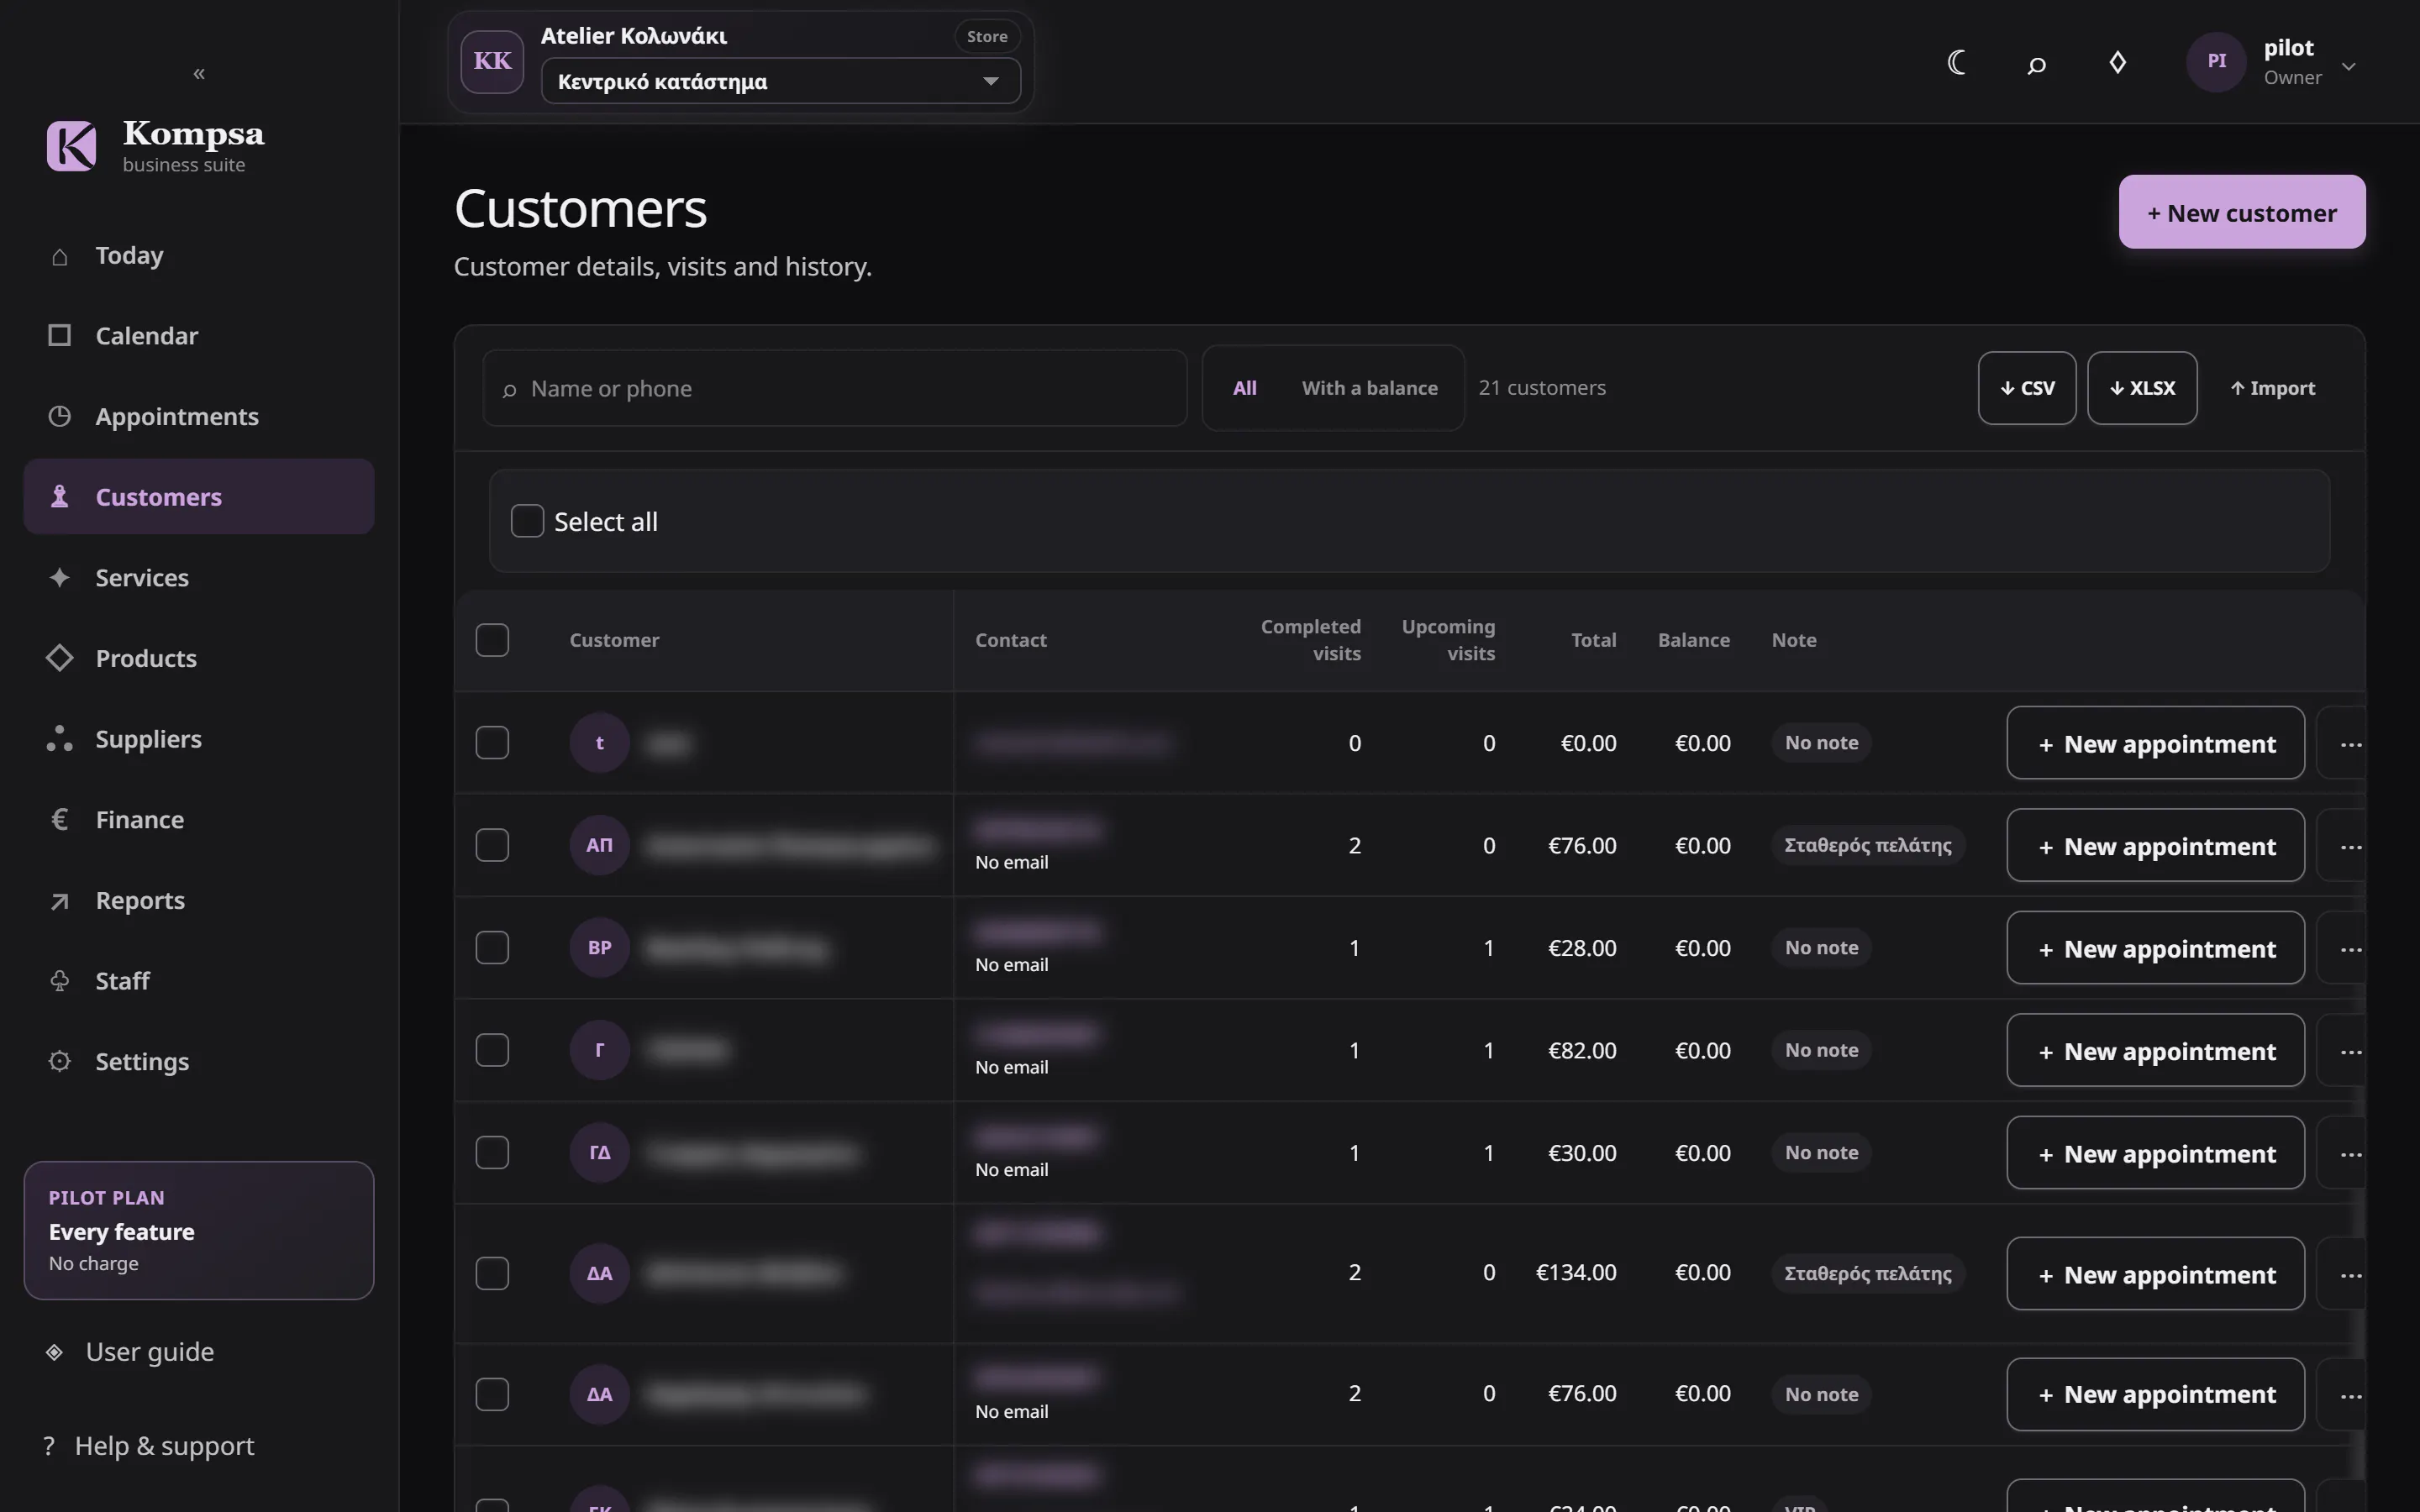Open the Calendar page
This screenshot has width=2420, height=1512.
[x=198, y=336]
